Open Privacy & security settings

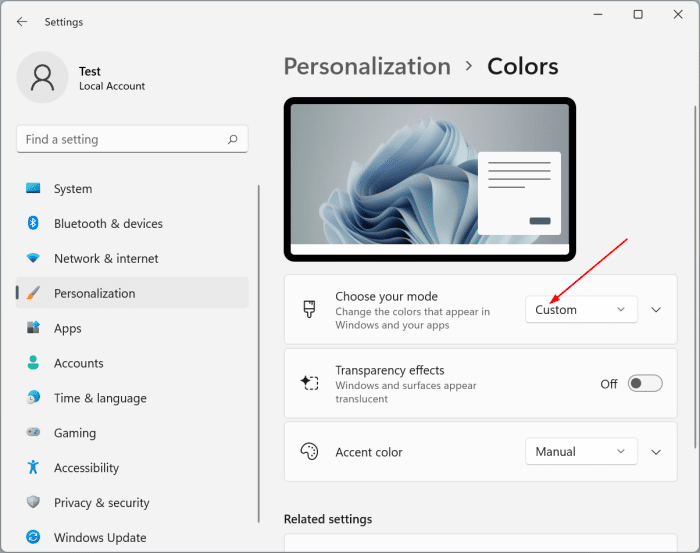pos(132,502)
